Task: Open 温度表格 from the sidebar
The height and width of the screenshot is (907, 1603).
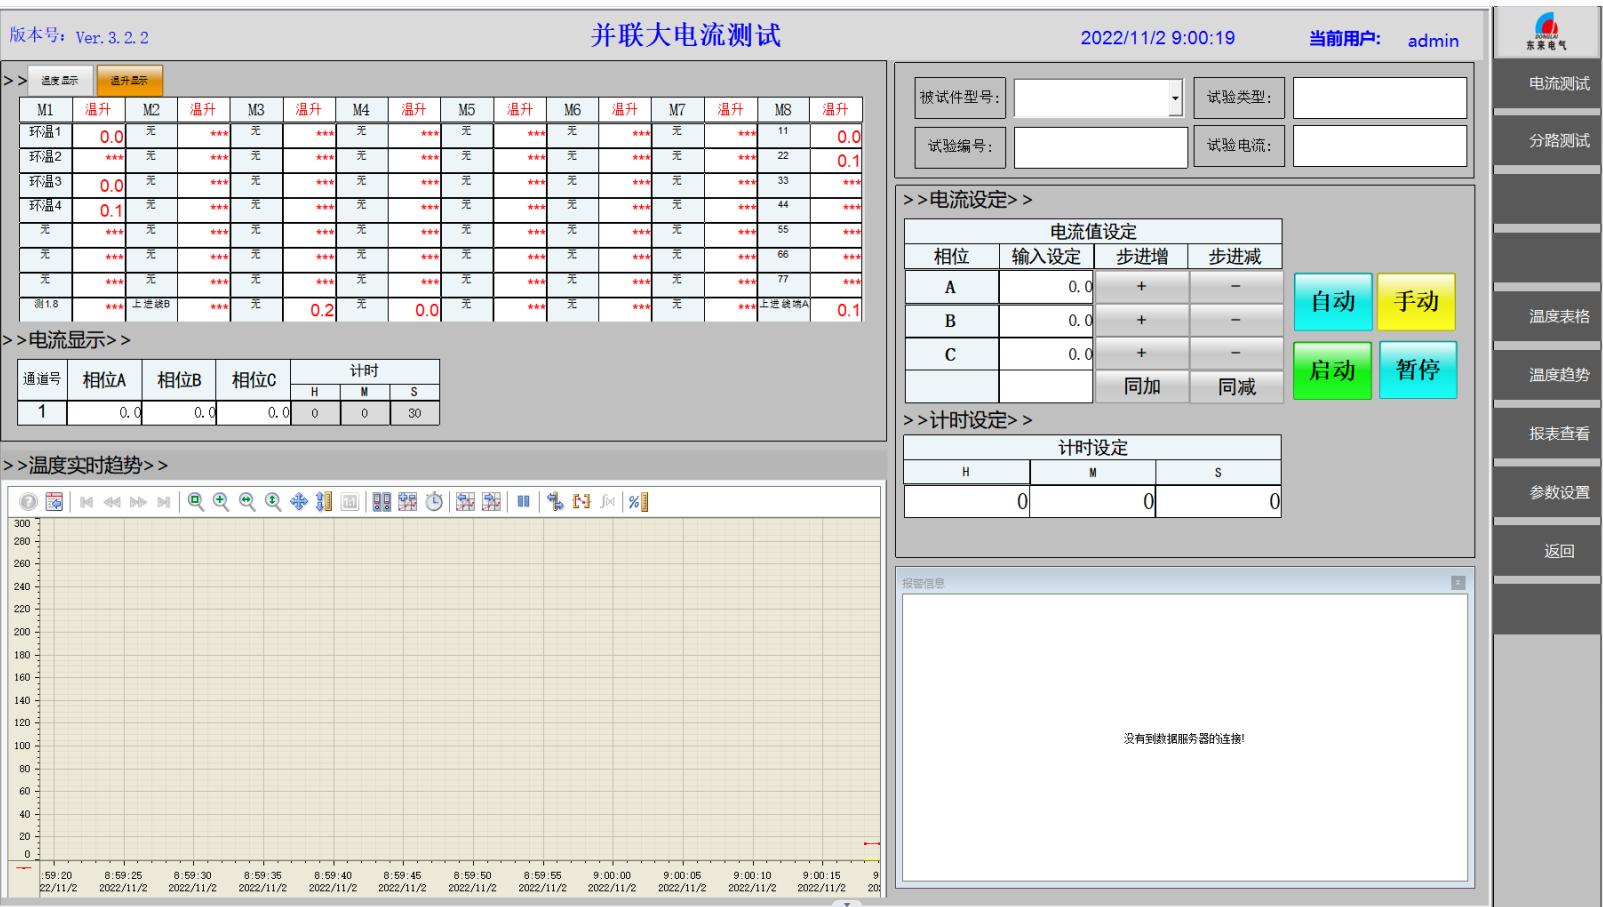Action: coord(1558,317)
